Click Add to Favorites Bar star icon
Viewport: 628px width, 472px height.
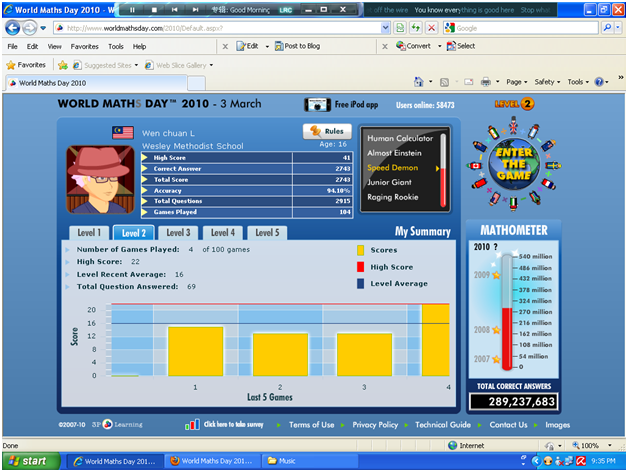63,65
